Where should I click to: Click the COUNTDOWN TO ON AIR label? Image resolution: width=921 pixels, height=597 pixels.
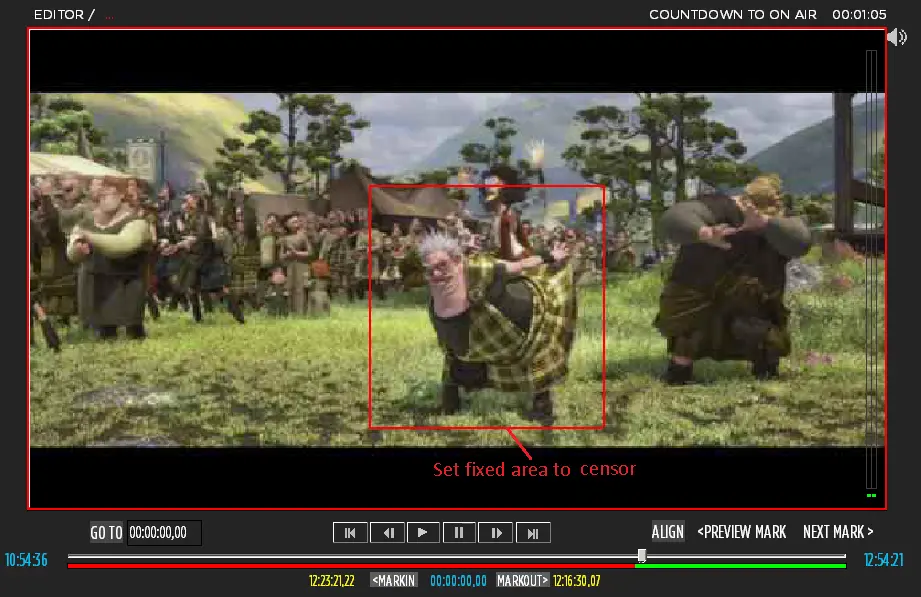coord(733,15)
